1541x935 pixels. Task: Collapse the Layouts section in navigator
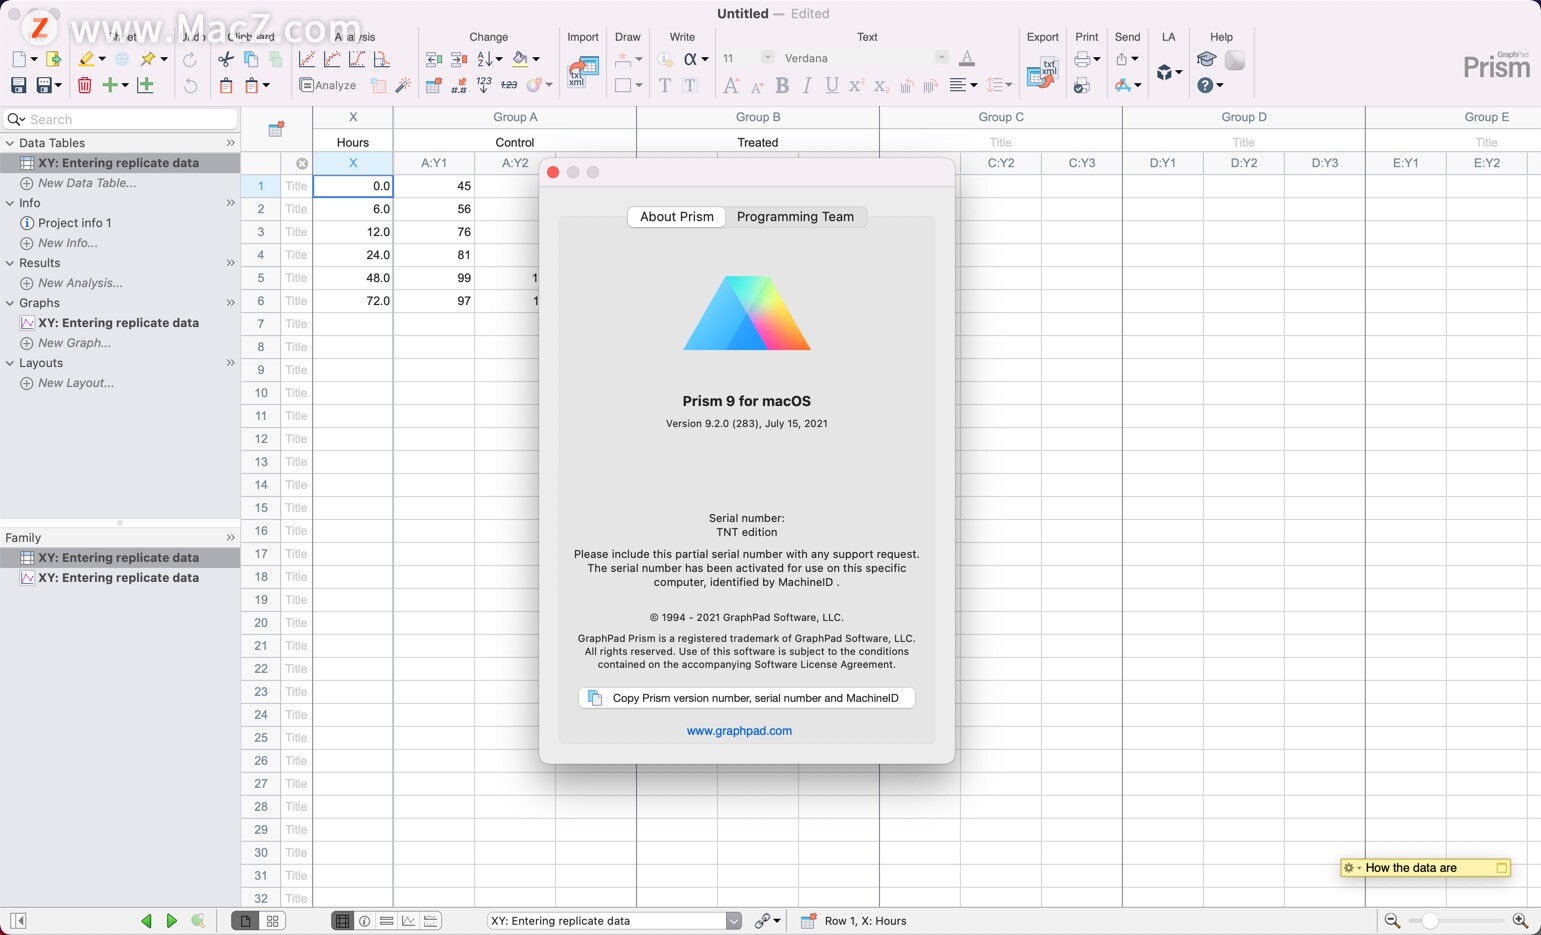coord(10,363)
